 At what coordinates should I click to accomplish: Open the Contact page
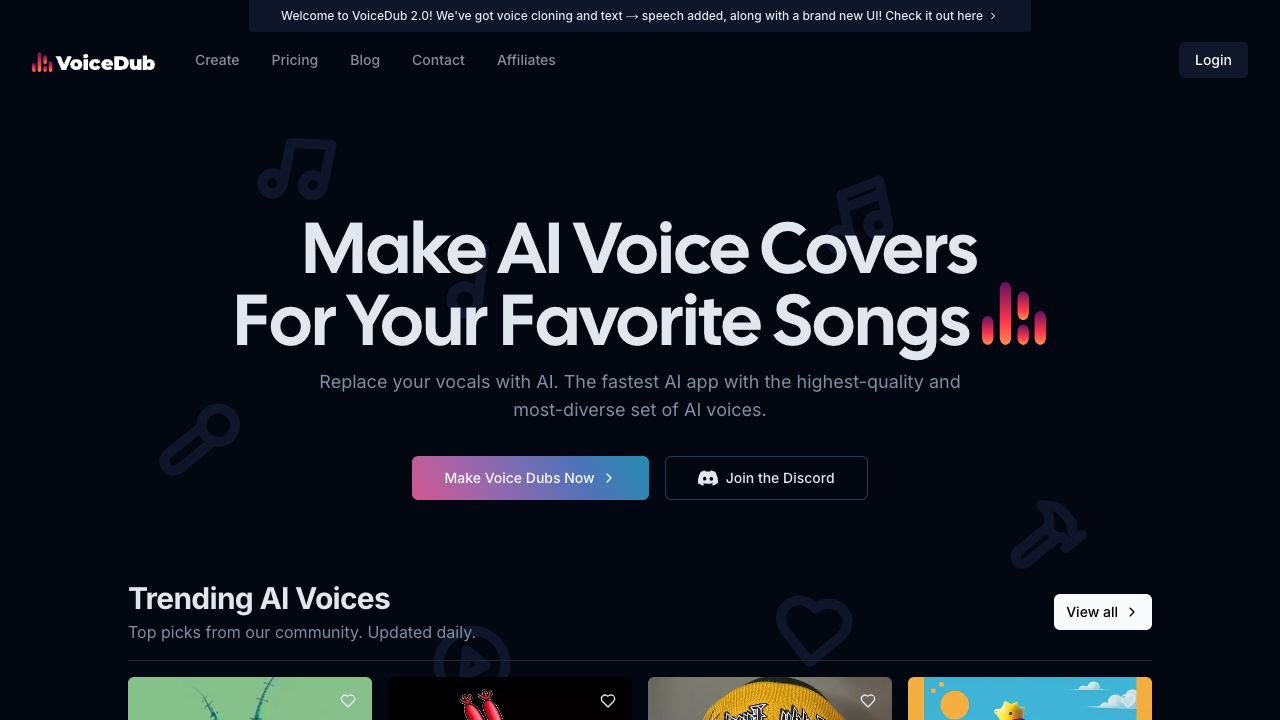[x=438, y=60]
